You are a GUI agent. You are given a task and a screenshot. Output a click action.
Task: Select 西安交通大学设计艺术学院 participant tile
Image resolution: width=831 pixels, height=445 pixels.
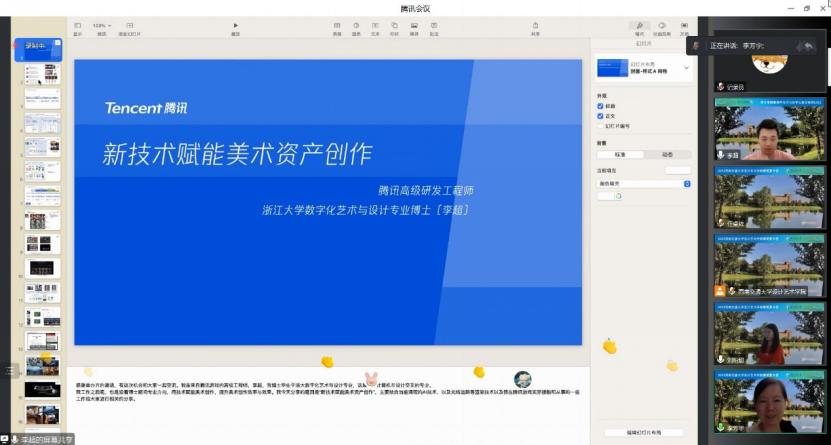770,265
